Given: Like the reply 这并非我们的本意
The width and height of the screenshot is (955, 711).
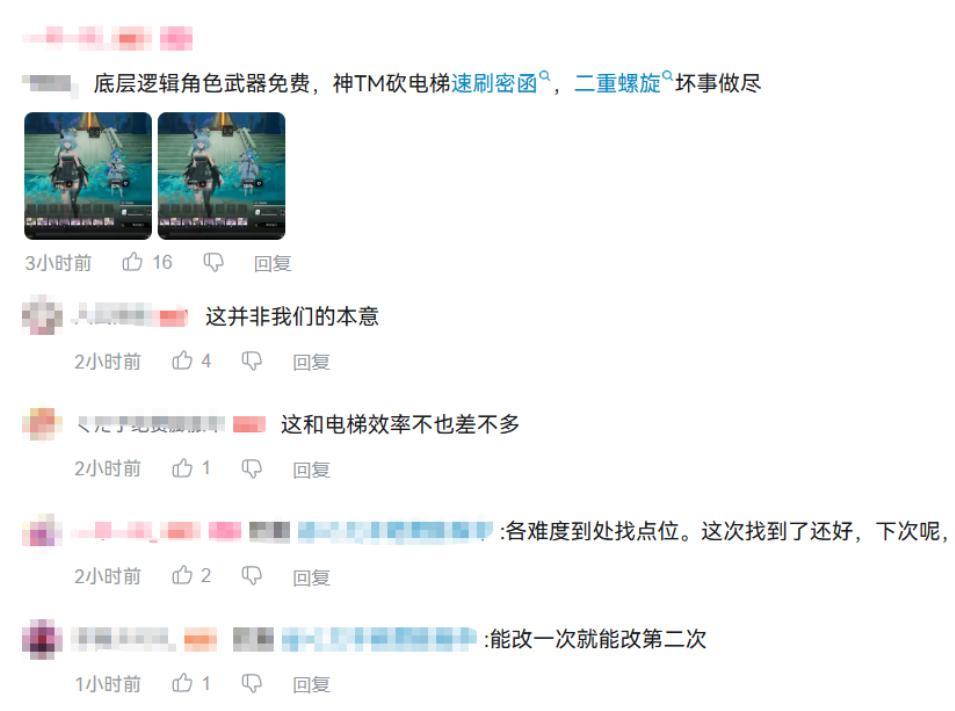Looking at the screenshot, I should pos(182,361).
